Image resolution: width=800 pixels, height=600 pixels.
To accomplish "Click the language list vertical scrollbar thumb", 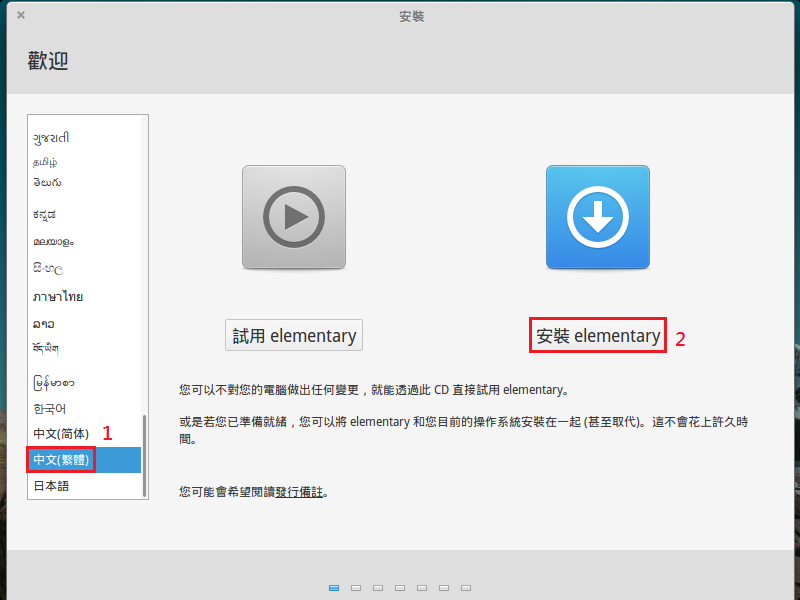I will (x=144, y=455).
